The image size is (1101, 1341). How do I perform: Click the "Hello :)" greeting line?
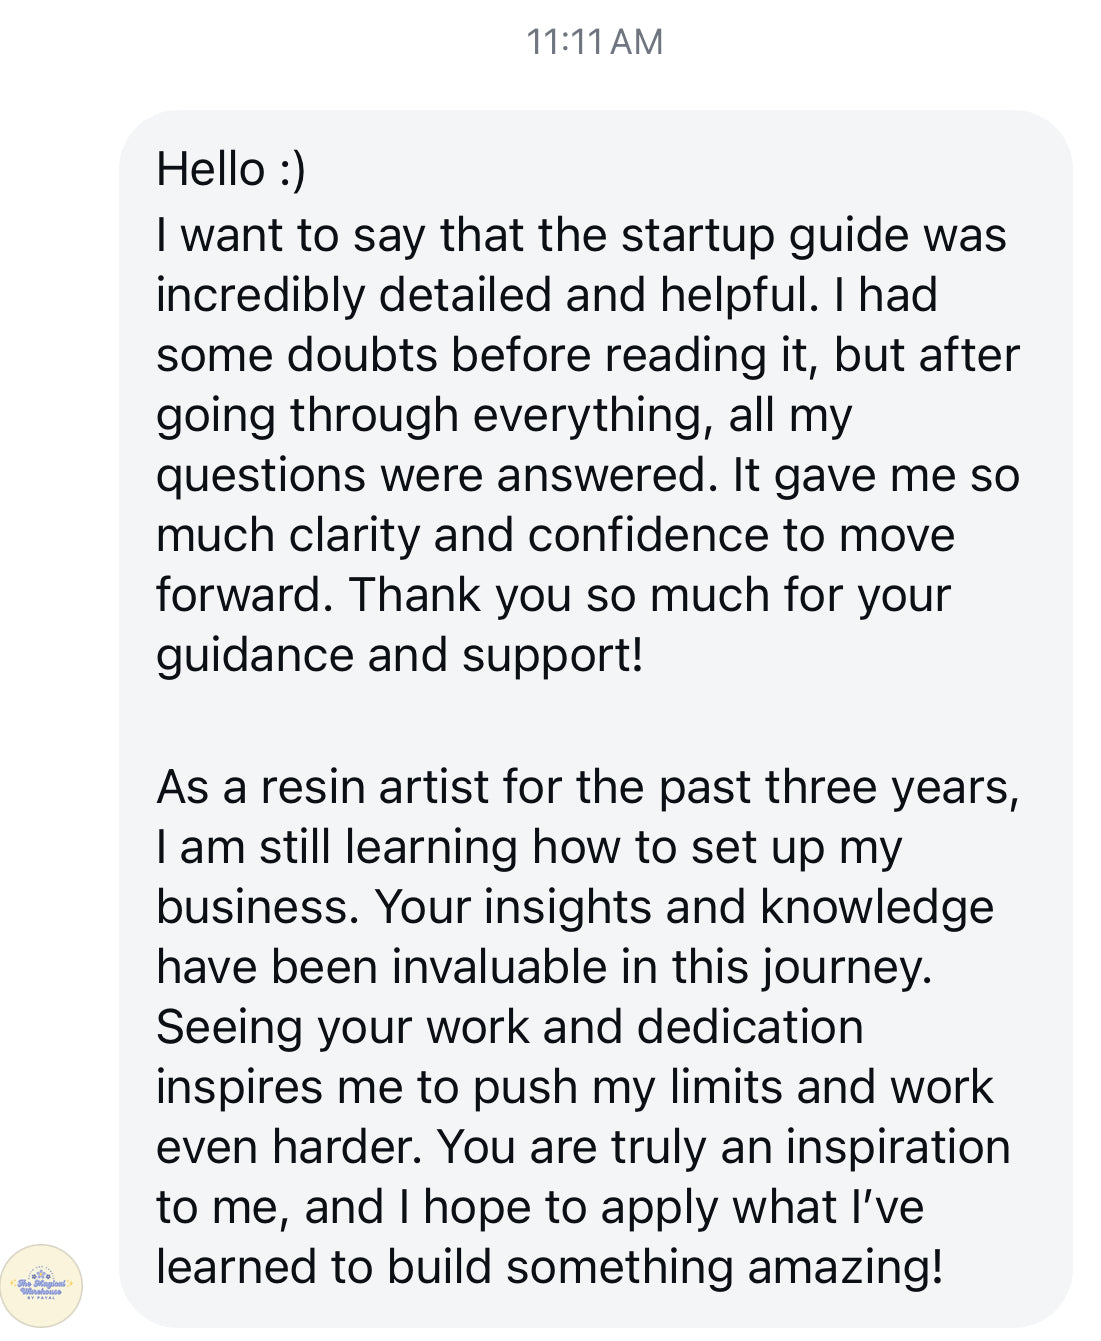pyautogui.click(x=231, y=169)
